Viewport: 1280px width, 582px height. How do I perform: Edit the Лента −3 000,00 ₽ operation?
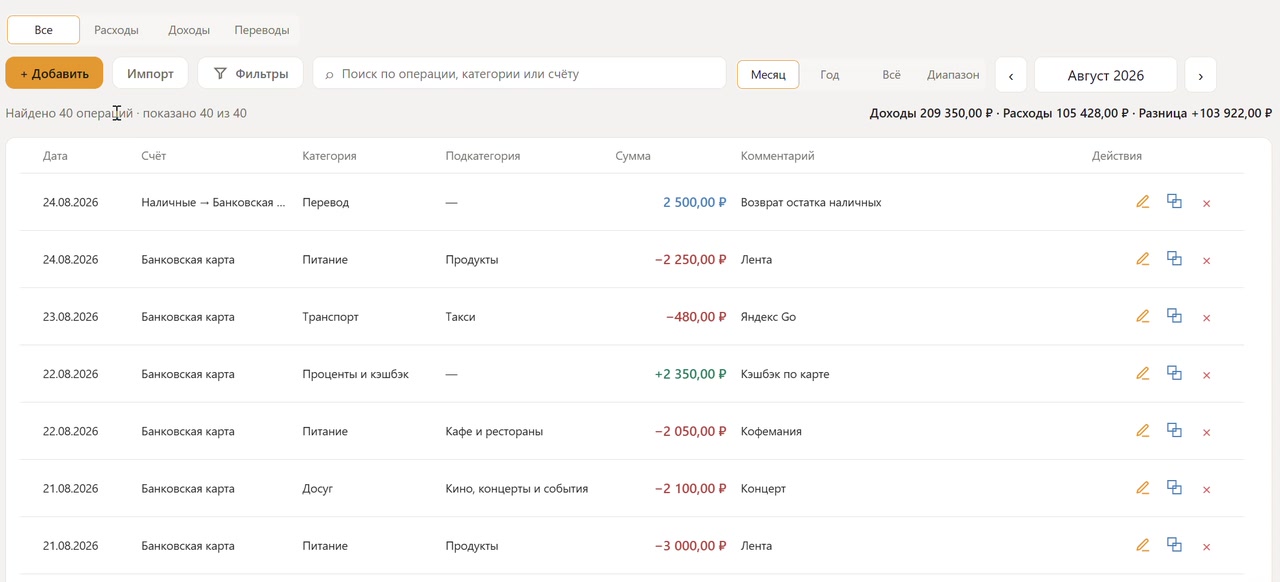point(1143,546)
